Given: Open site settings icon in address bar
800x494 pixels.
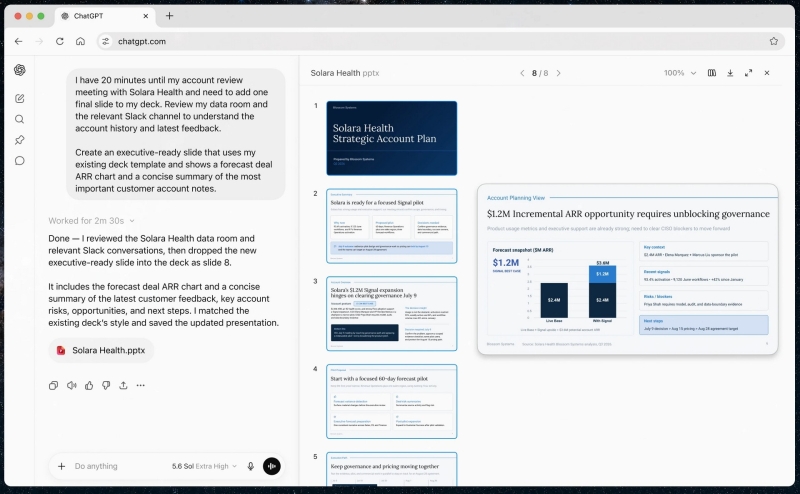Looking at the screenshot, I should point(106,41).
